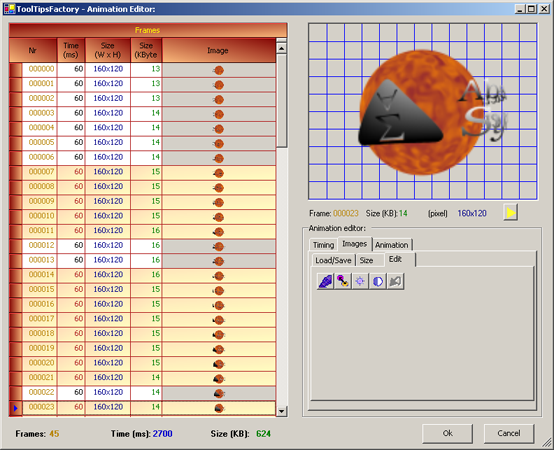Select the Load/Save sub-tab
This screenshot has height=450, width=554.
(333, 260)
